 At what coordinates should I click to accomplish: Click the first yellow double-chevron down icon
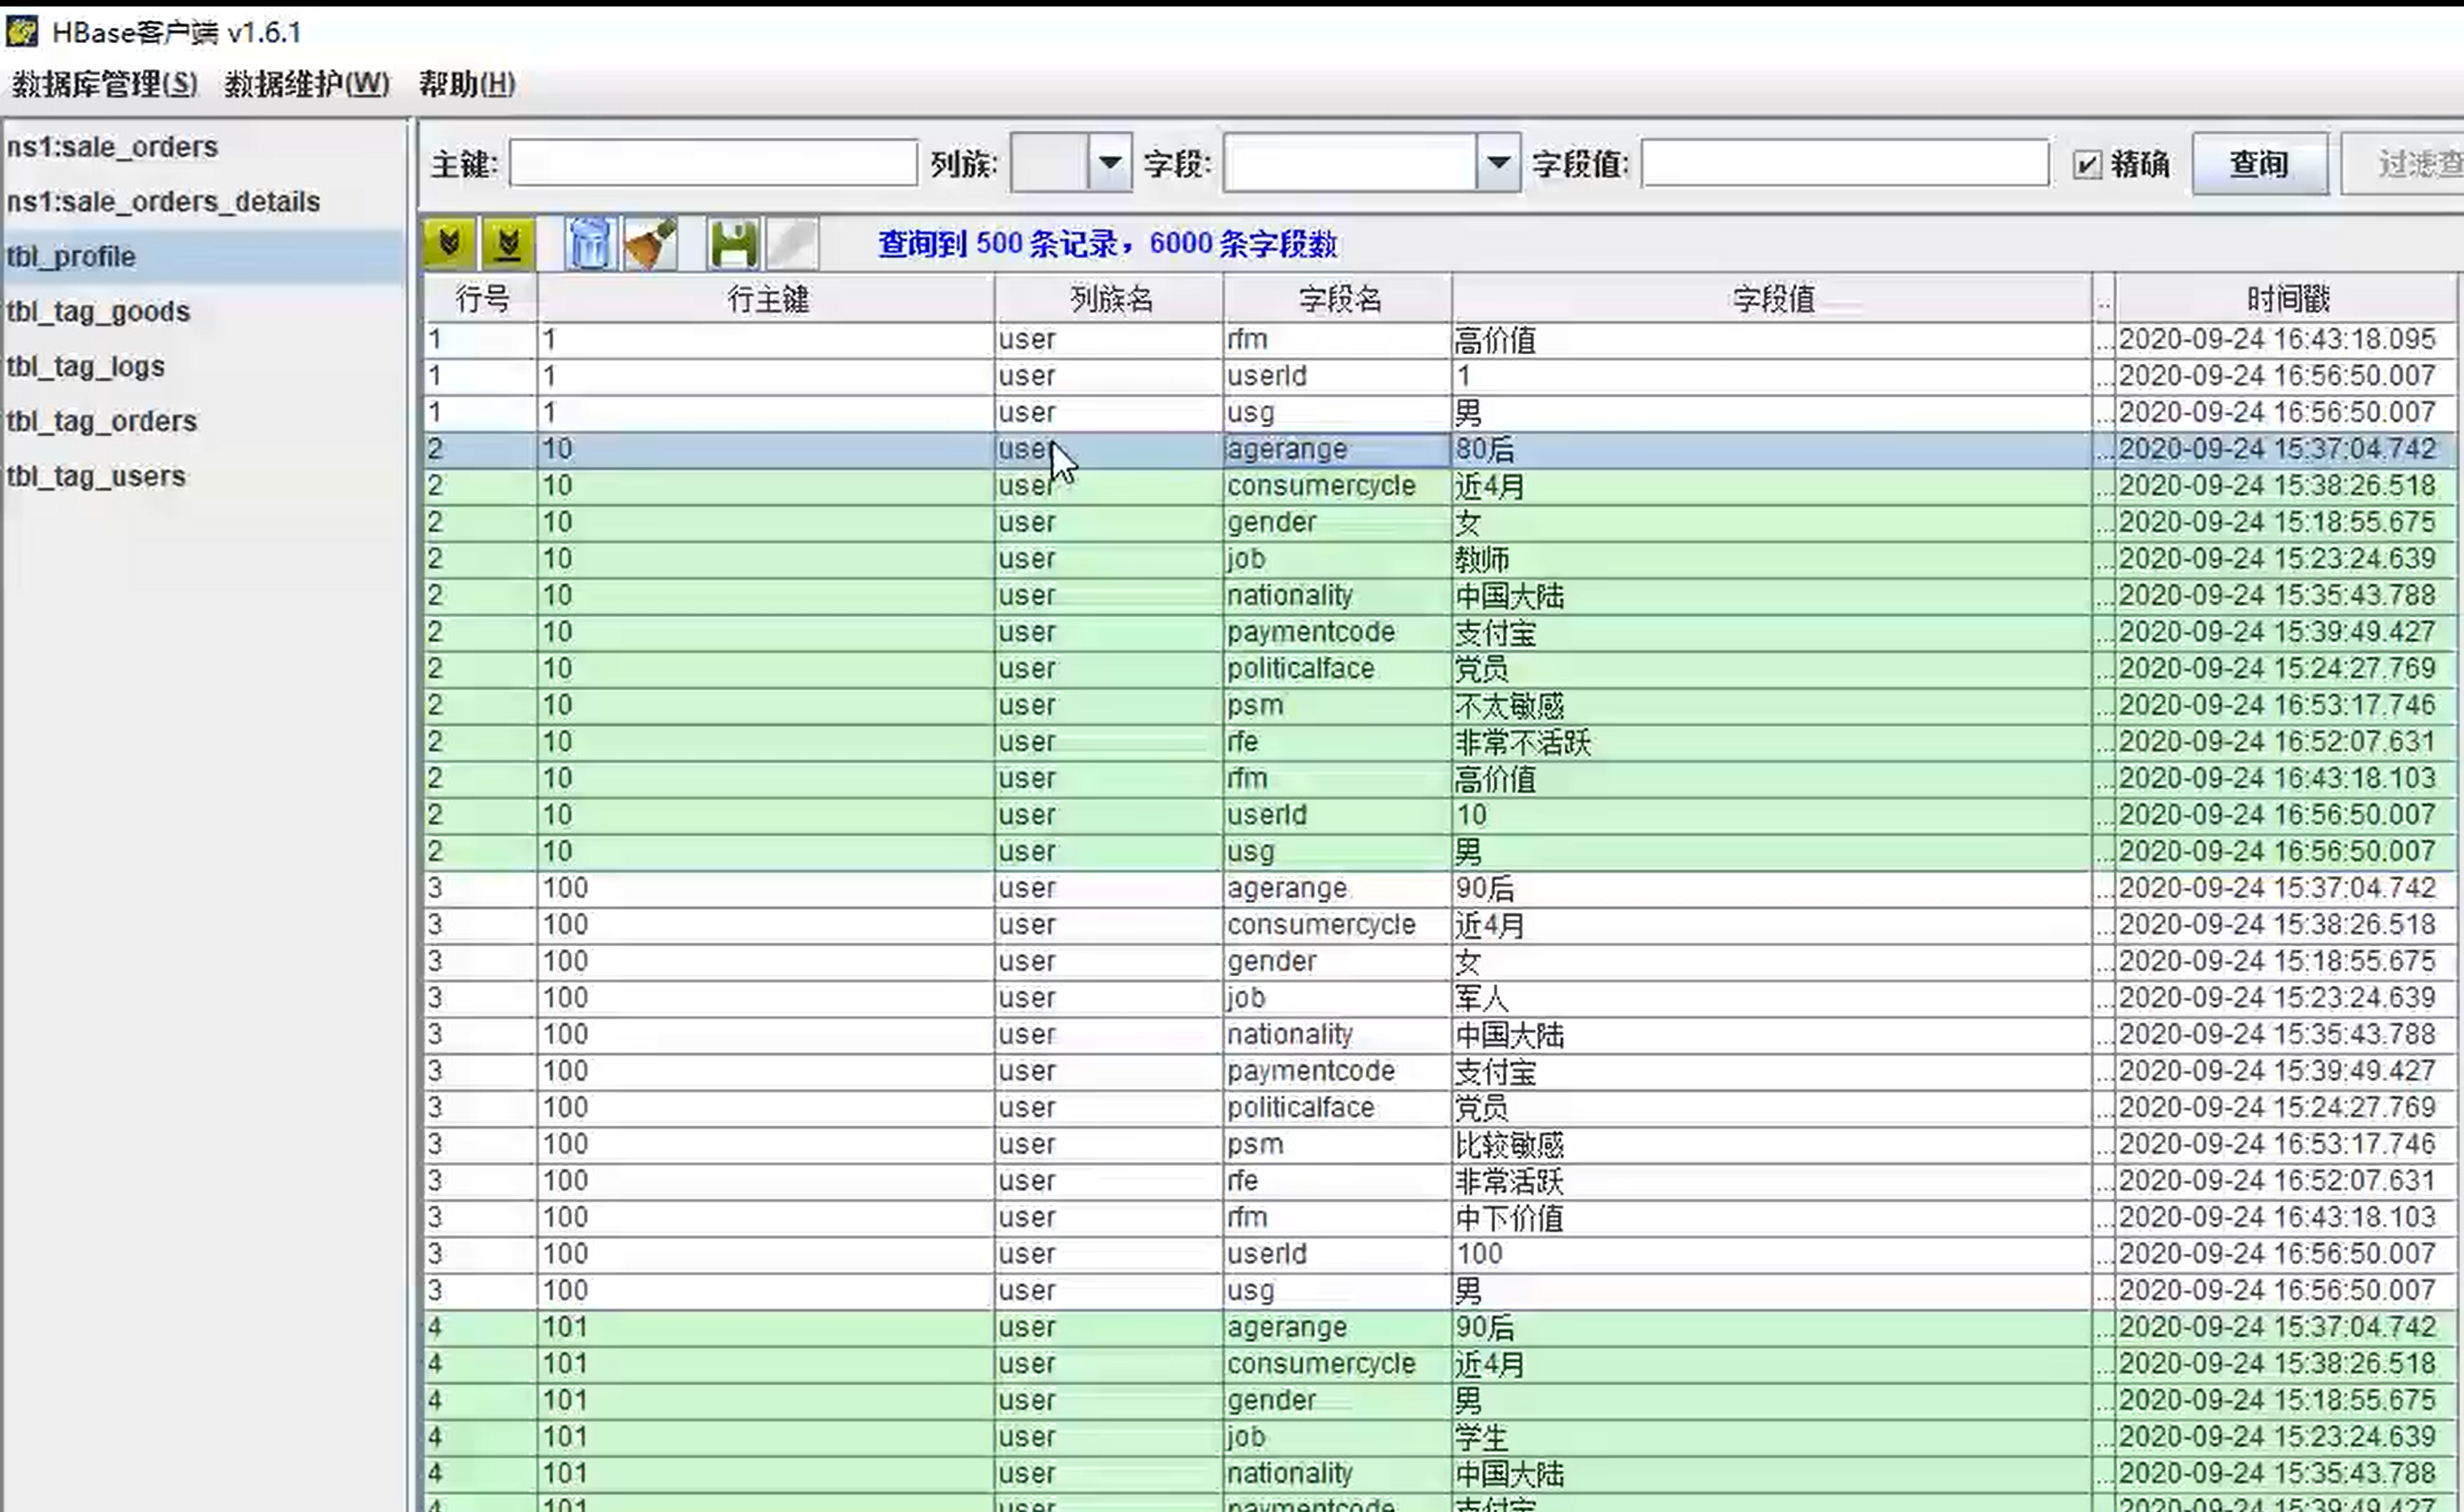coord(449,243)
